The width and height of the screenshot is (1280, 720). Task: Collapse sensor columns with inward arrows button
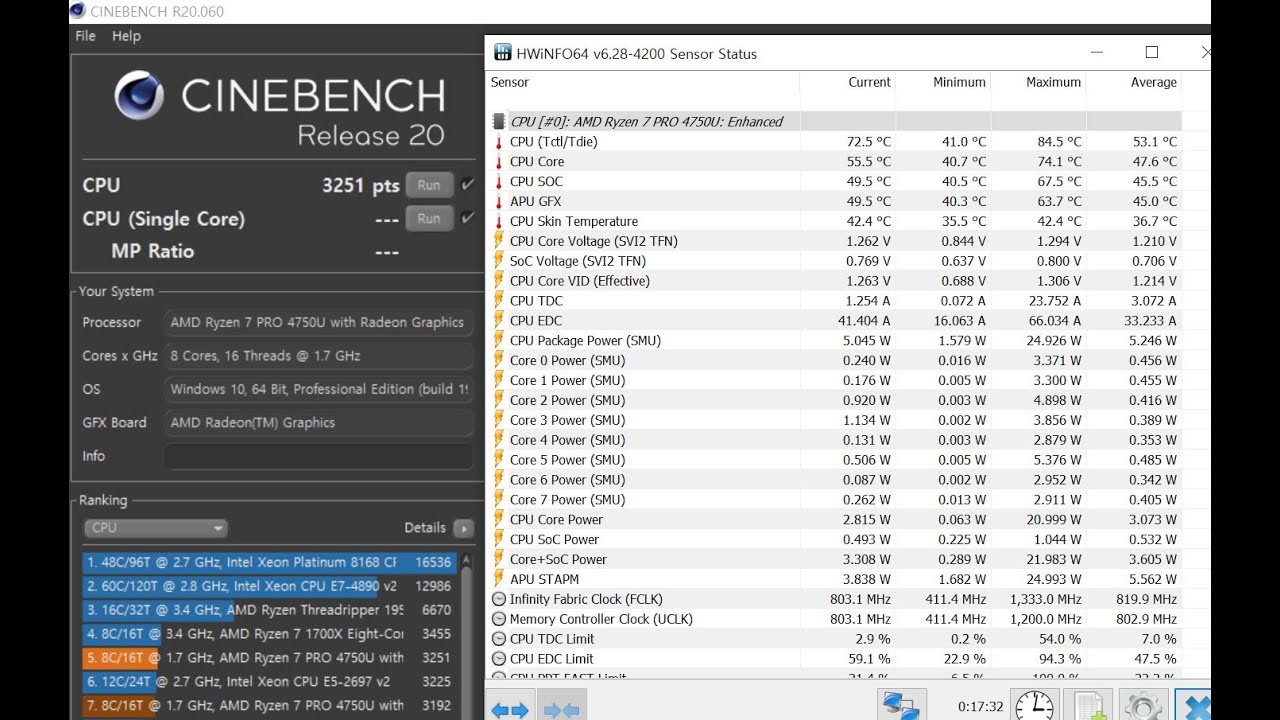560,709
